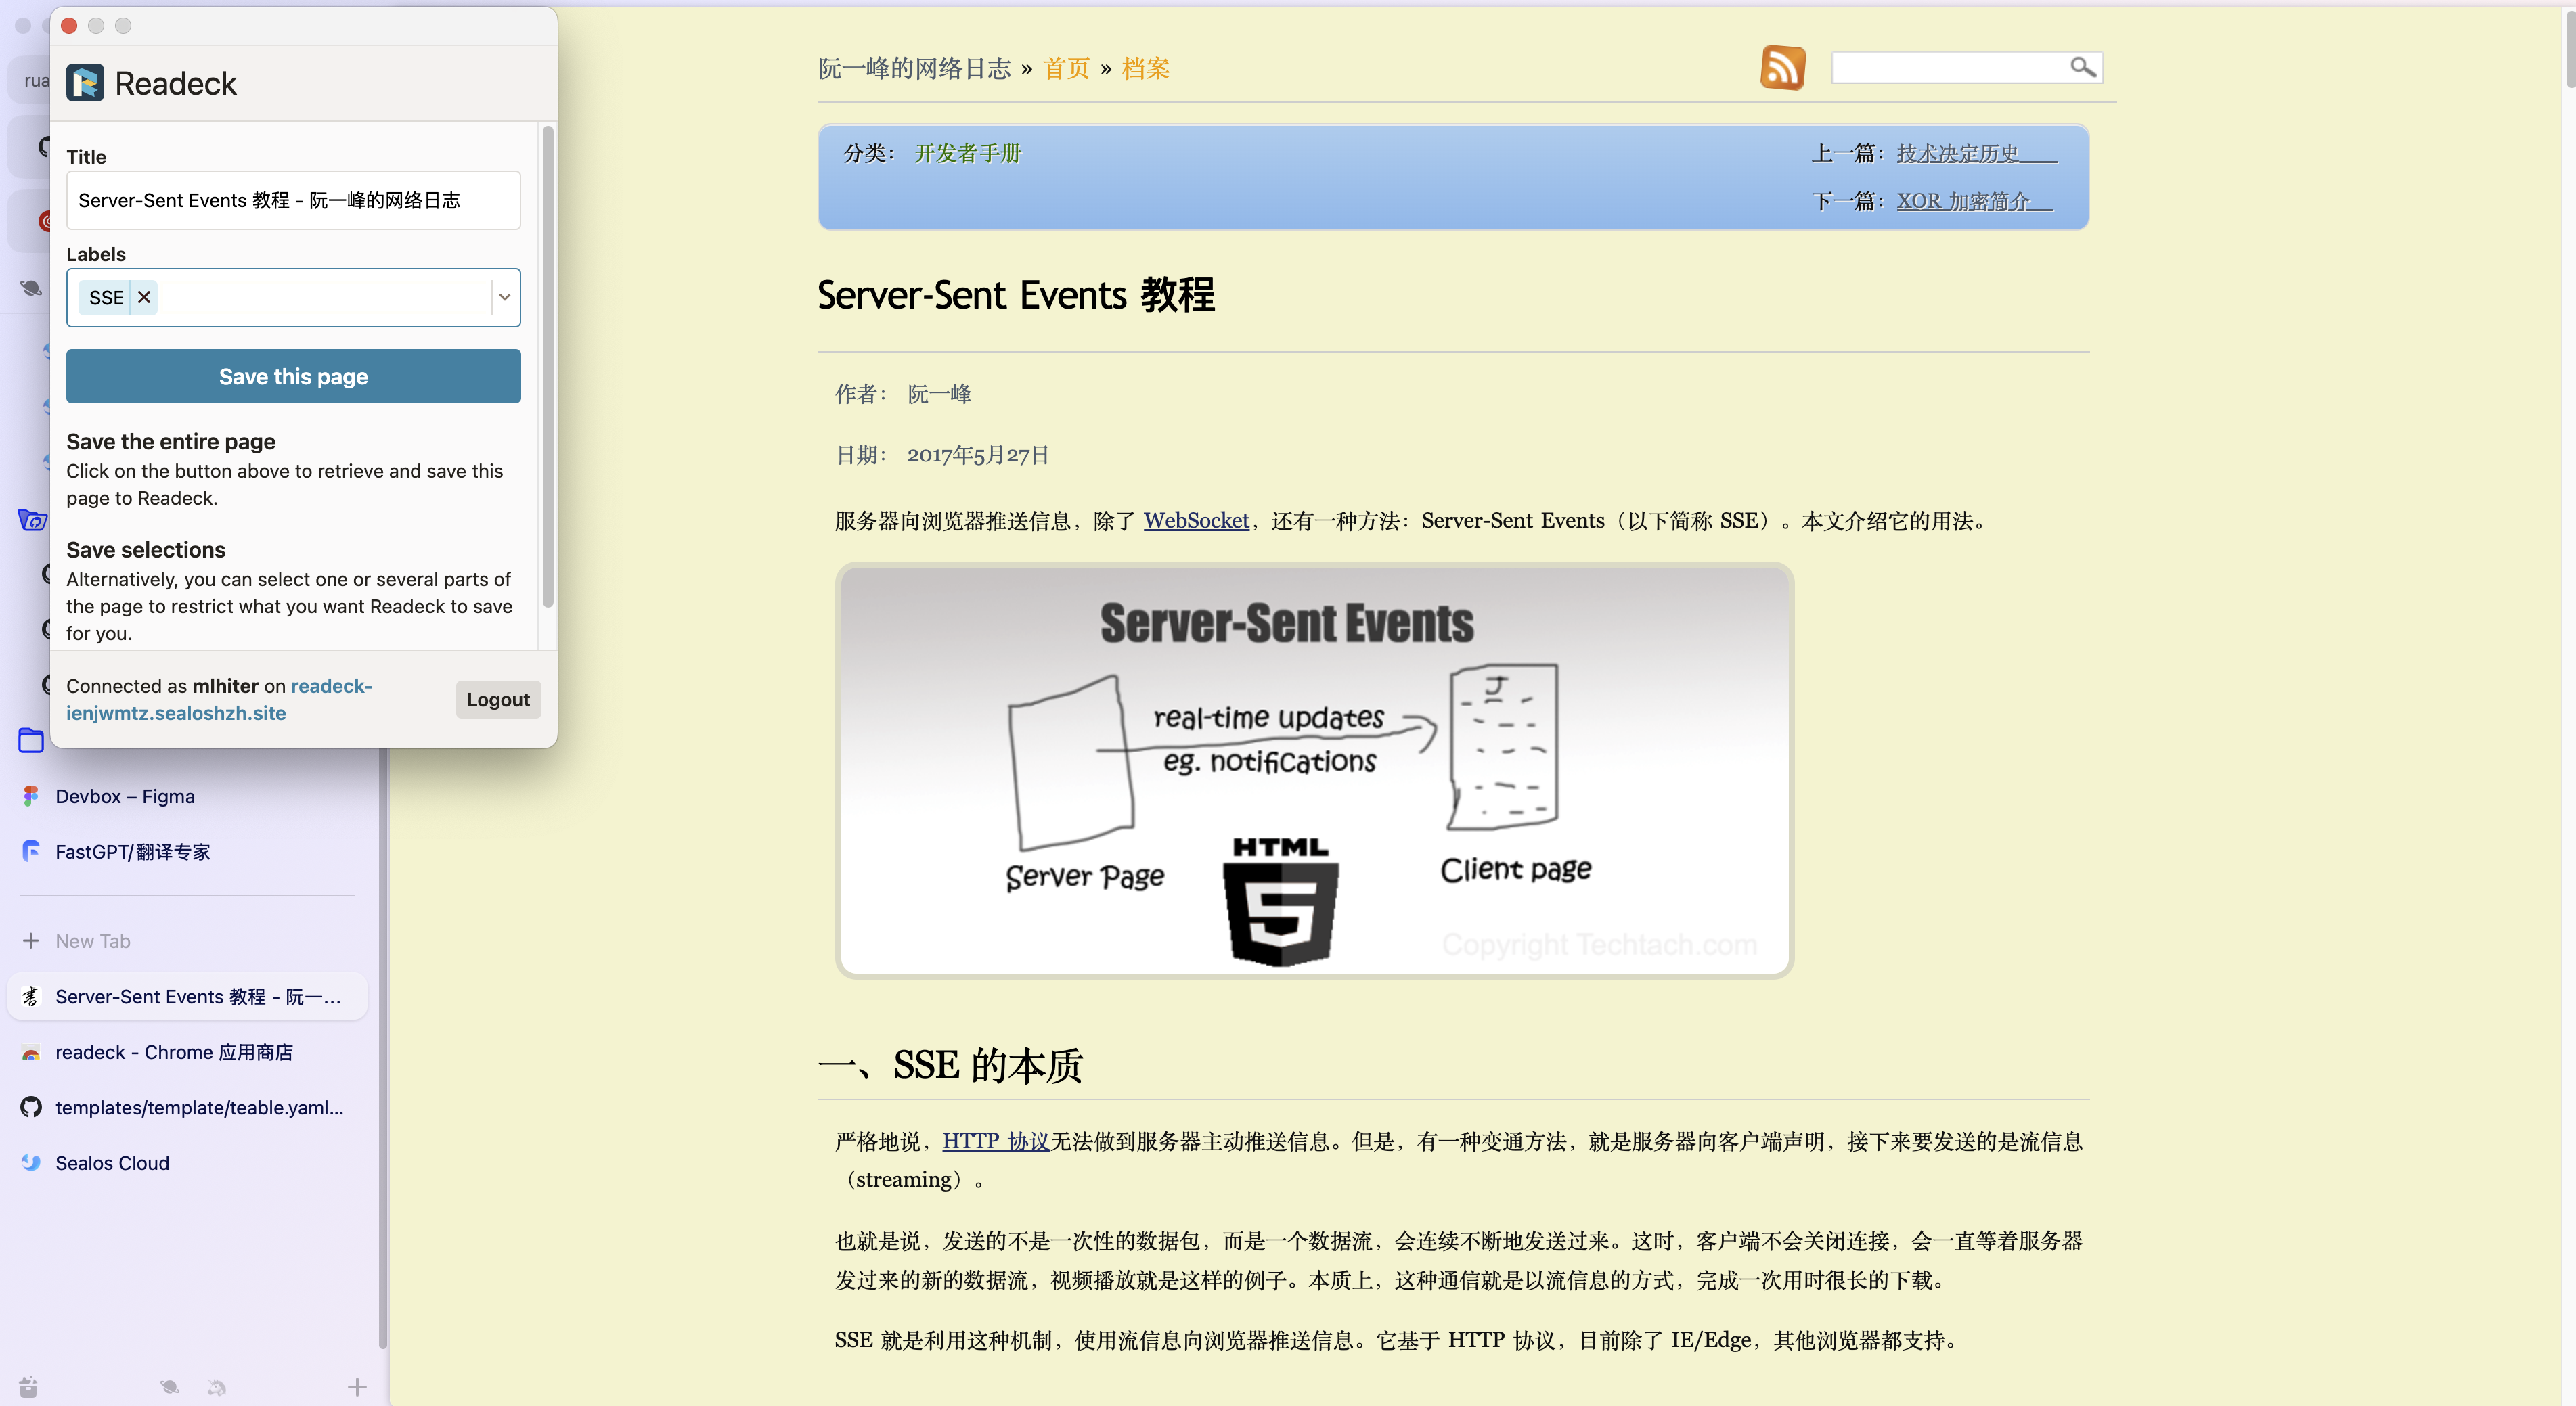Switch to the unicorn space icon

(217, 1387)
